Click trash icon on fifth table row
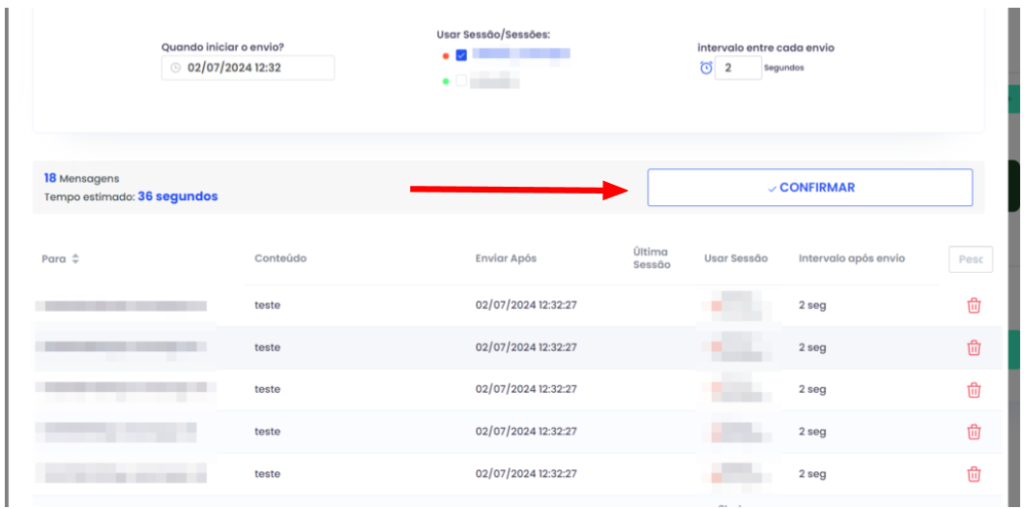 pos(973,473)
